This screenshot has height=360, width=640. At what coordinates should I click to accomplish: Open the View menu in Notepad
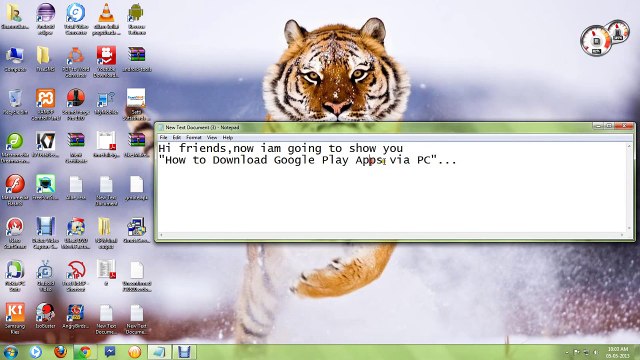tap(212, 138)
